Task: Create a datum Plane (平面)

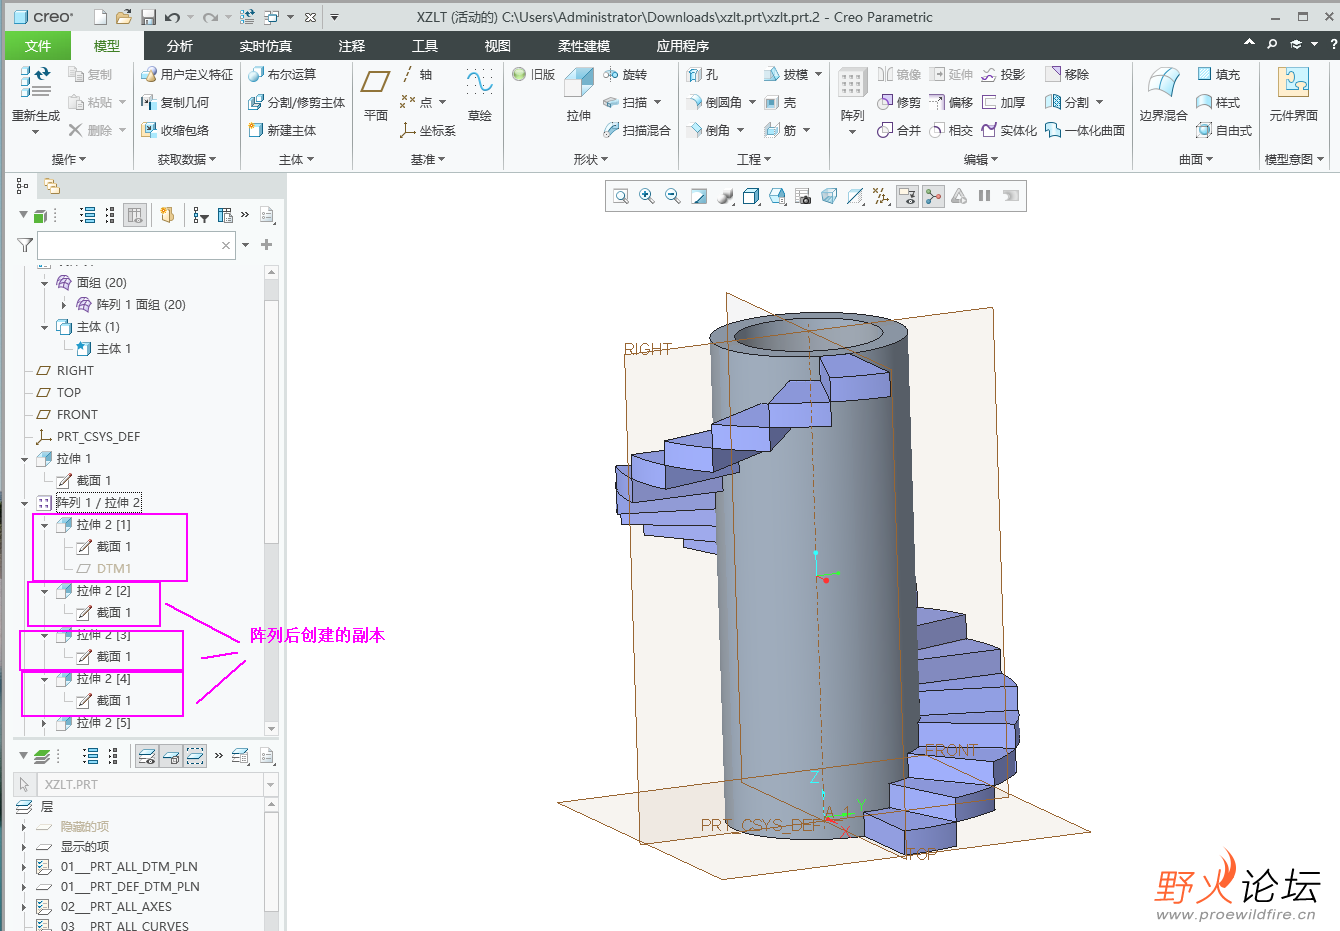Action: click(376, 94)
